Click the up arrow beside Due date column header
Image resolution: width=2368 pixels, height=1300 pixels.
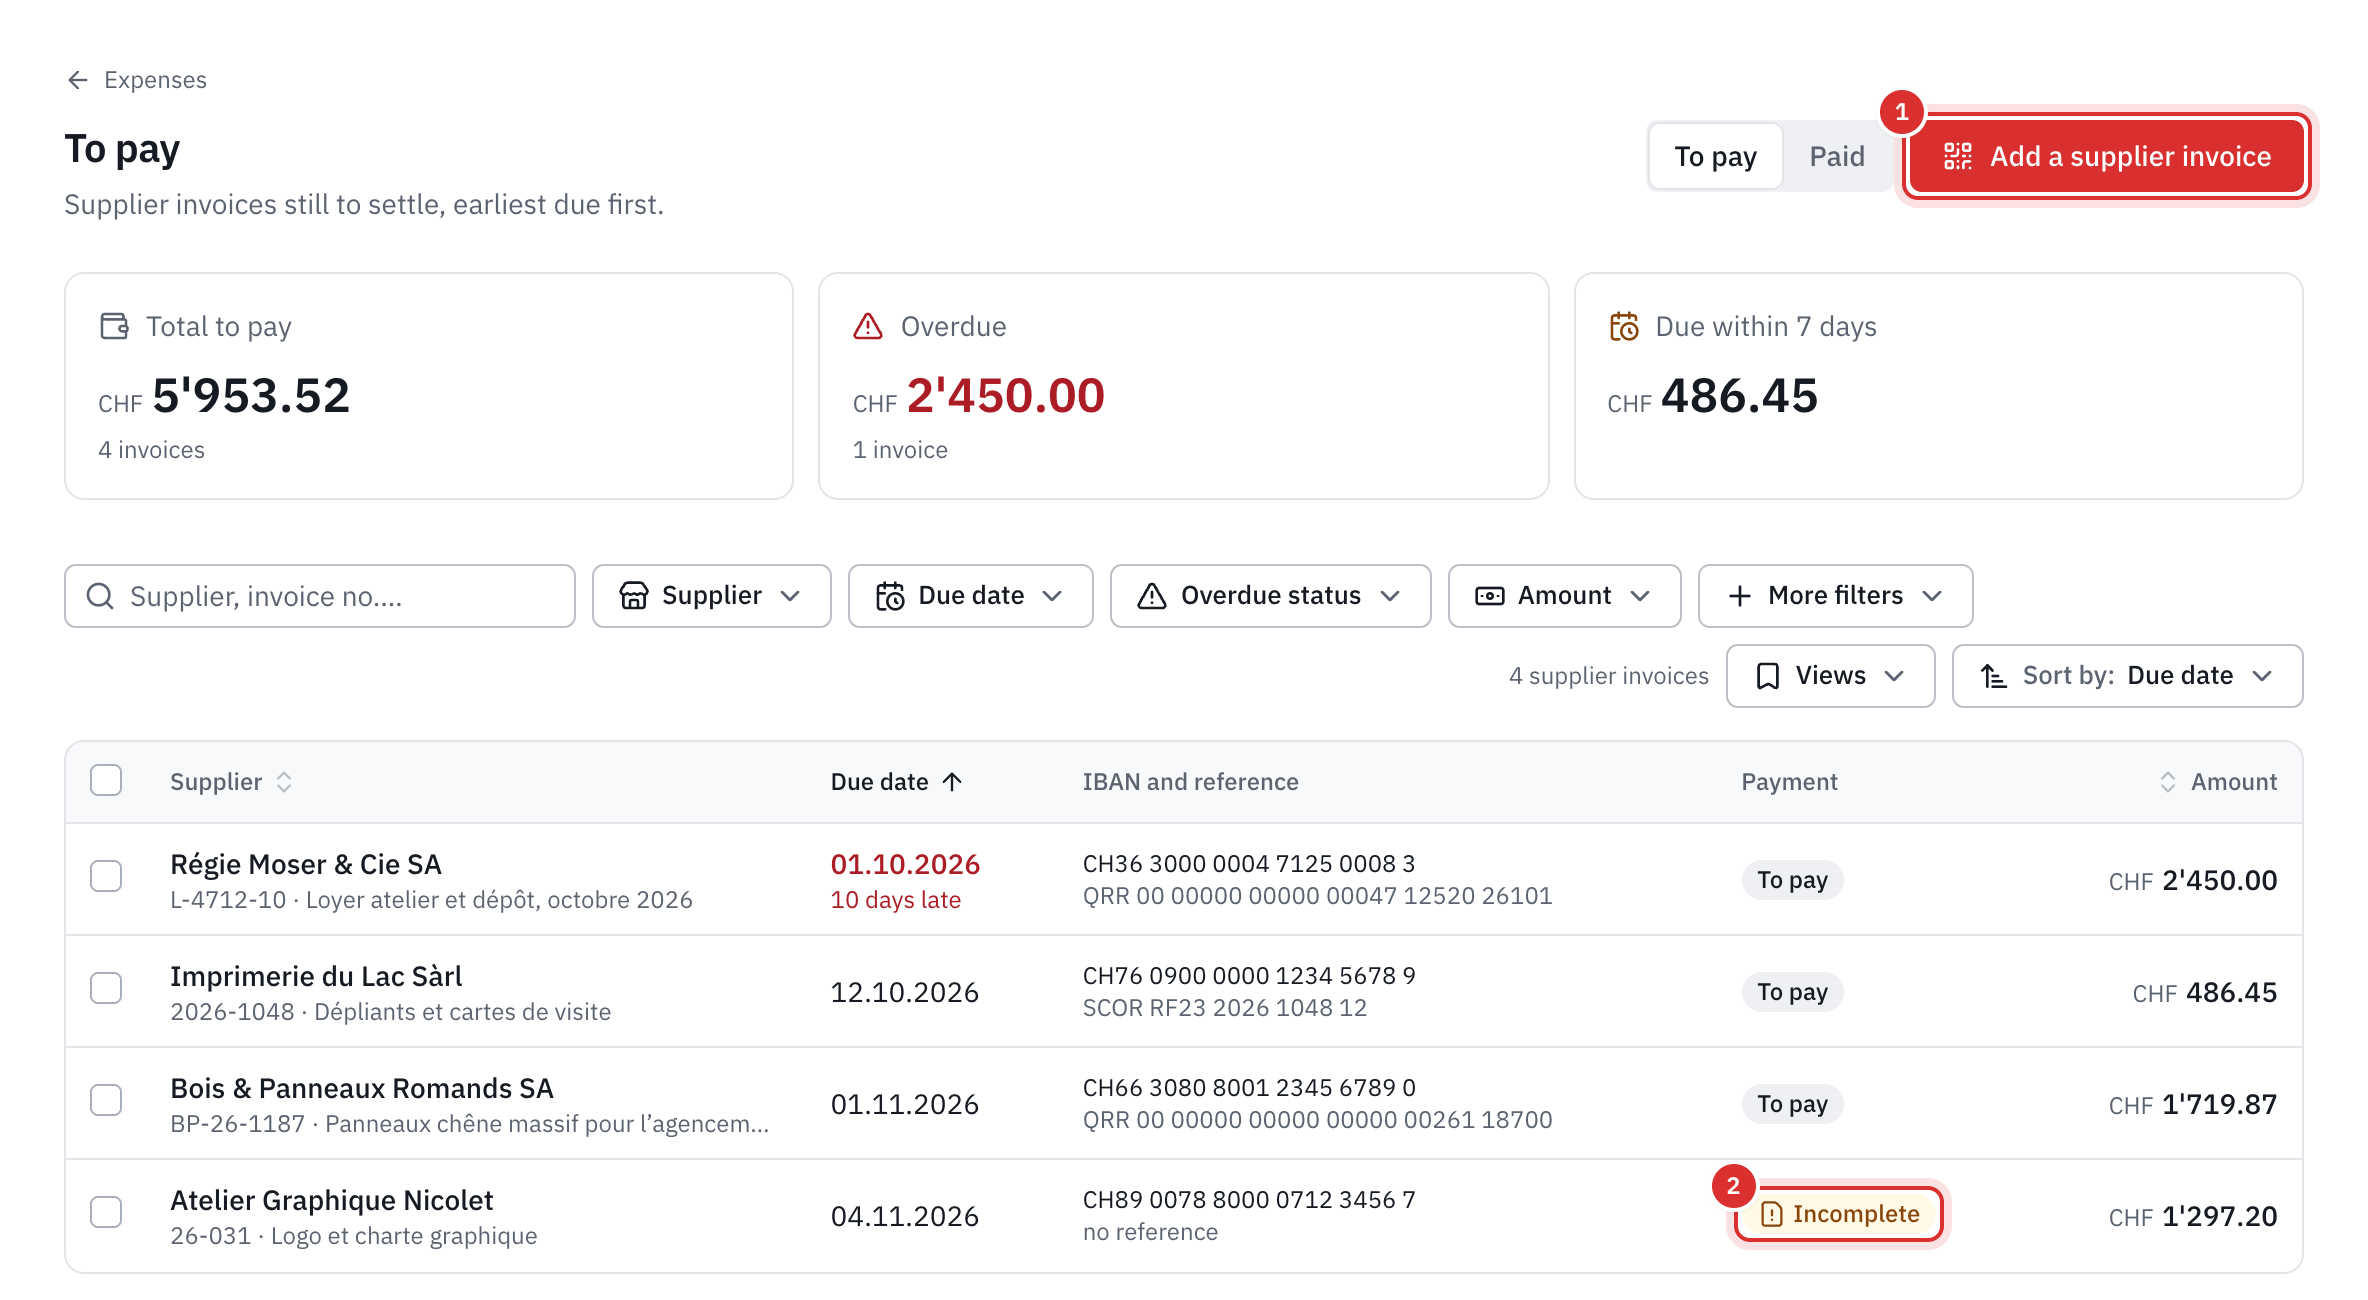[952, 782]
